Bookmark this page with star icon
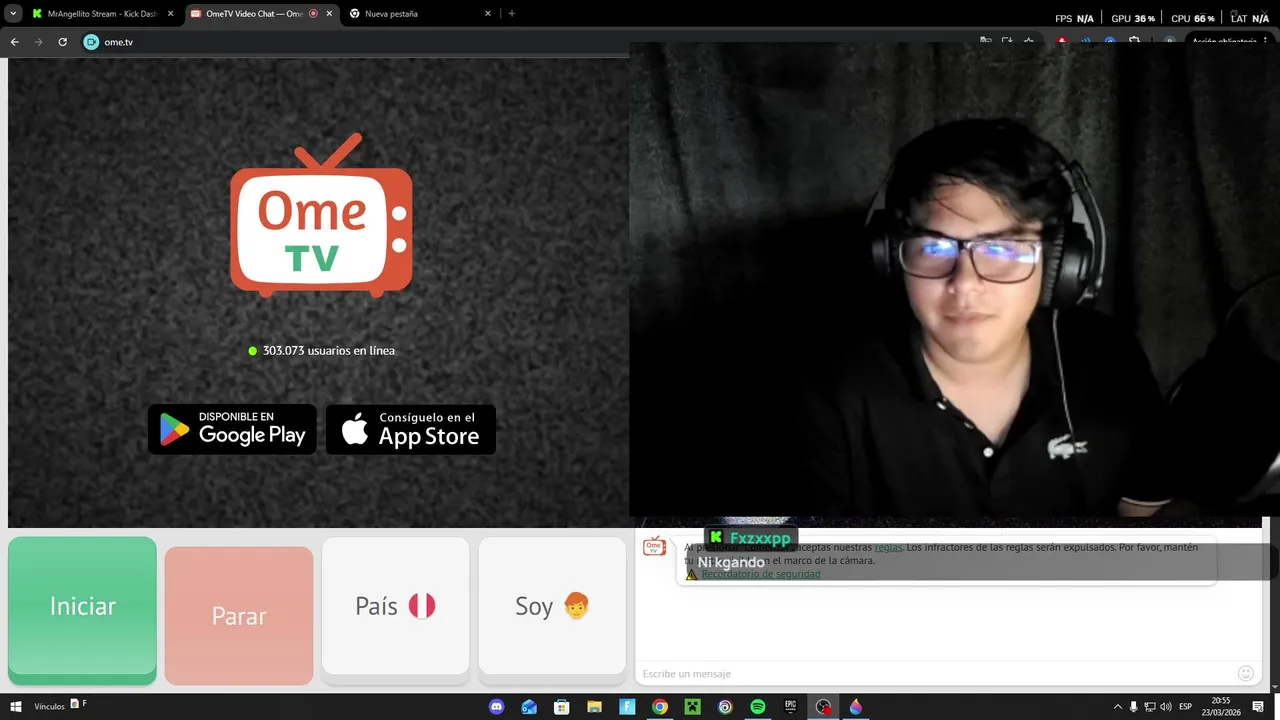The width and height of the screenshot is (1280, 720). tap(1028, 42)
